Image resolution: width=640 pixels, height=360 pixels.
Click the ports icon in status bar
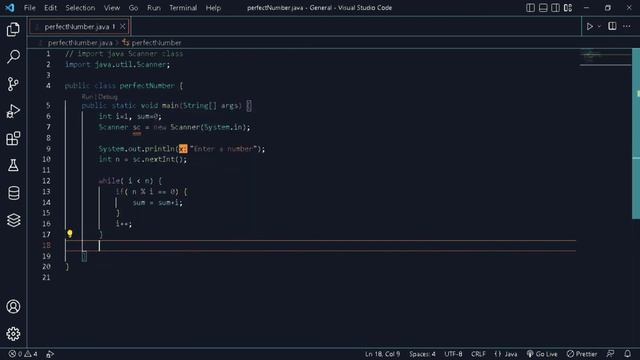tap(50, 354)
